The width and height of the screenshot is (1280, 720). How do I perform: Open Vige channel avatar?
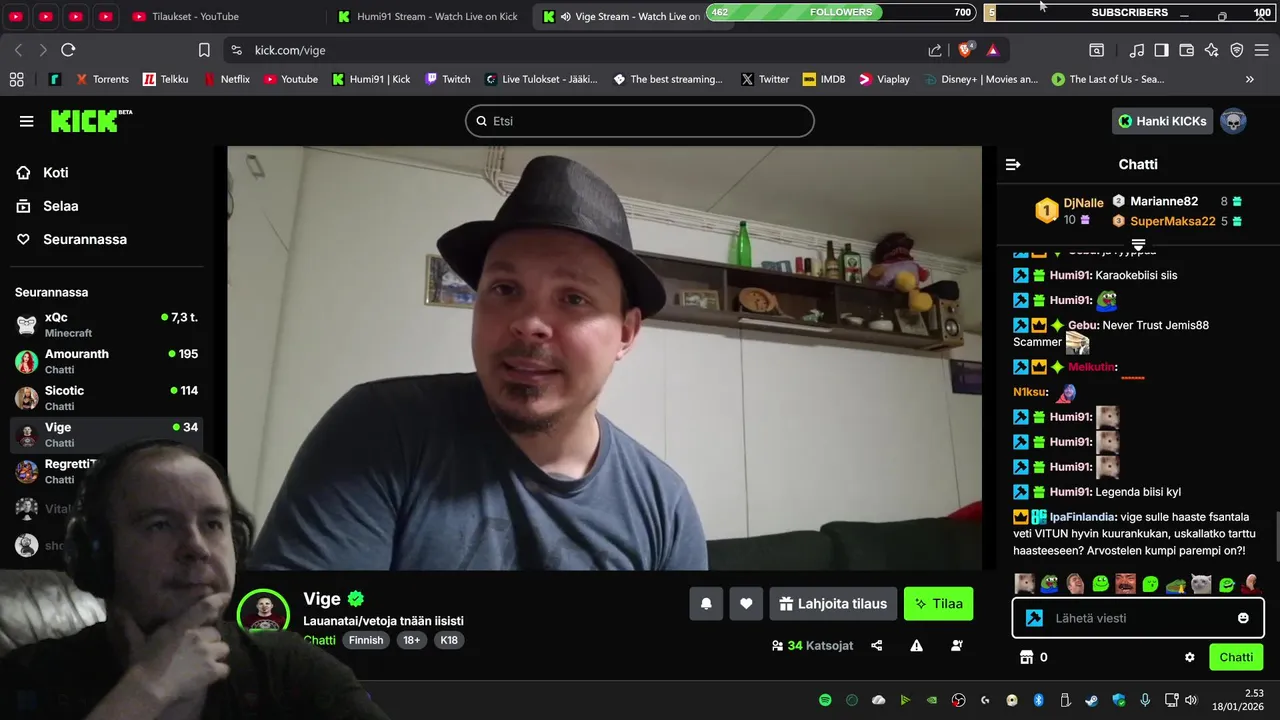tap(263, 613)
